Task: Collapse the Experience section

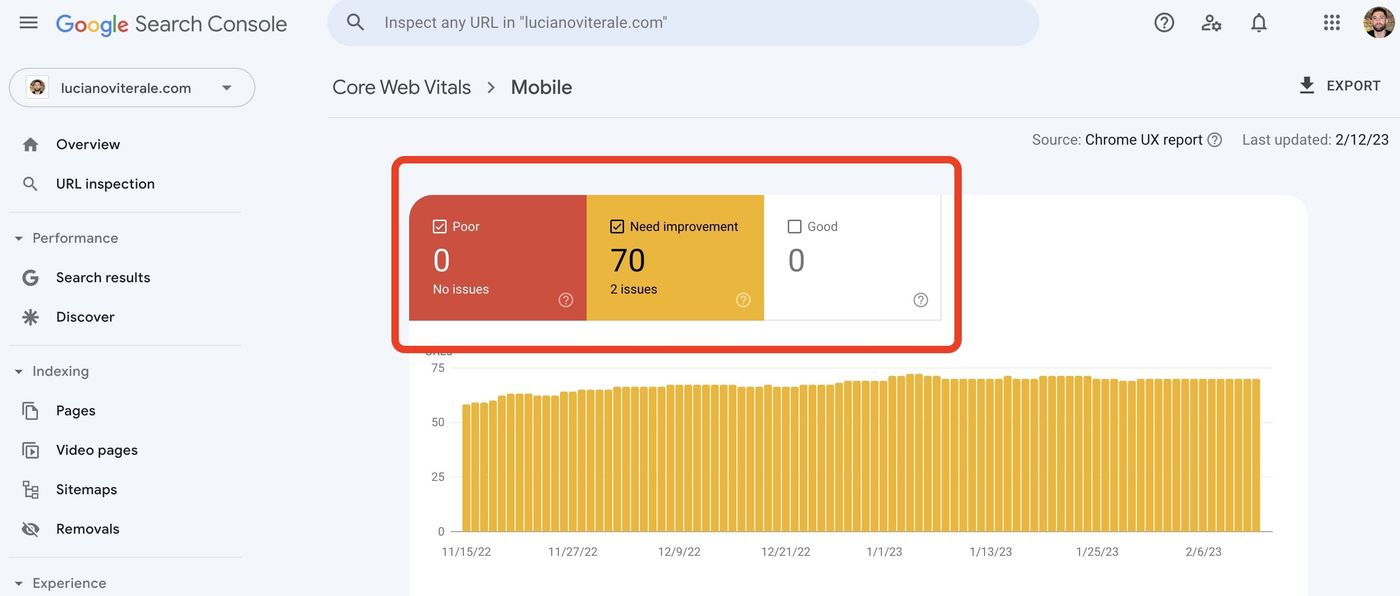Action: pyautogui.click(x=18, y=584)
